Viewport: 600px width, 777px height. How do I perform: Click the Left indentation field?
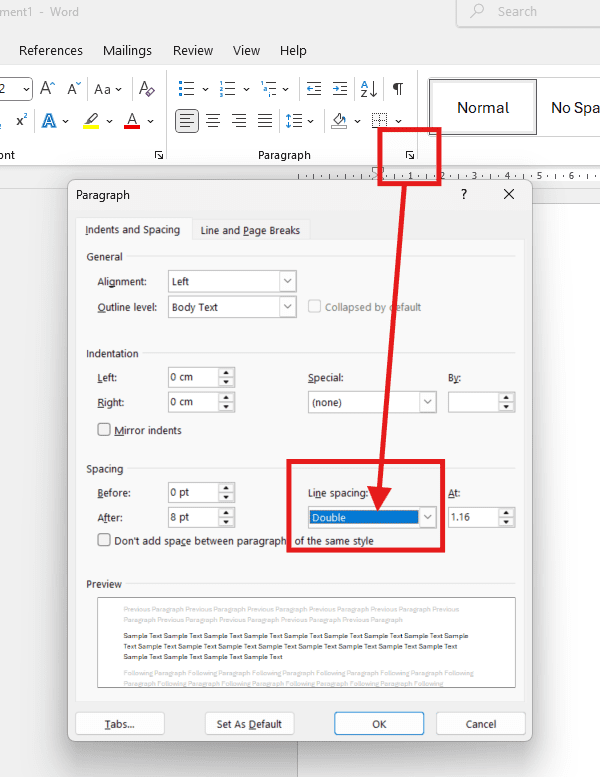coord(193,377)
